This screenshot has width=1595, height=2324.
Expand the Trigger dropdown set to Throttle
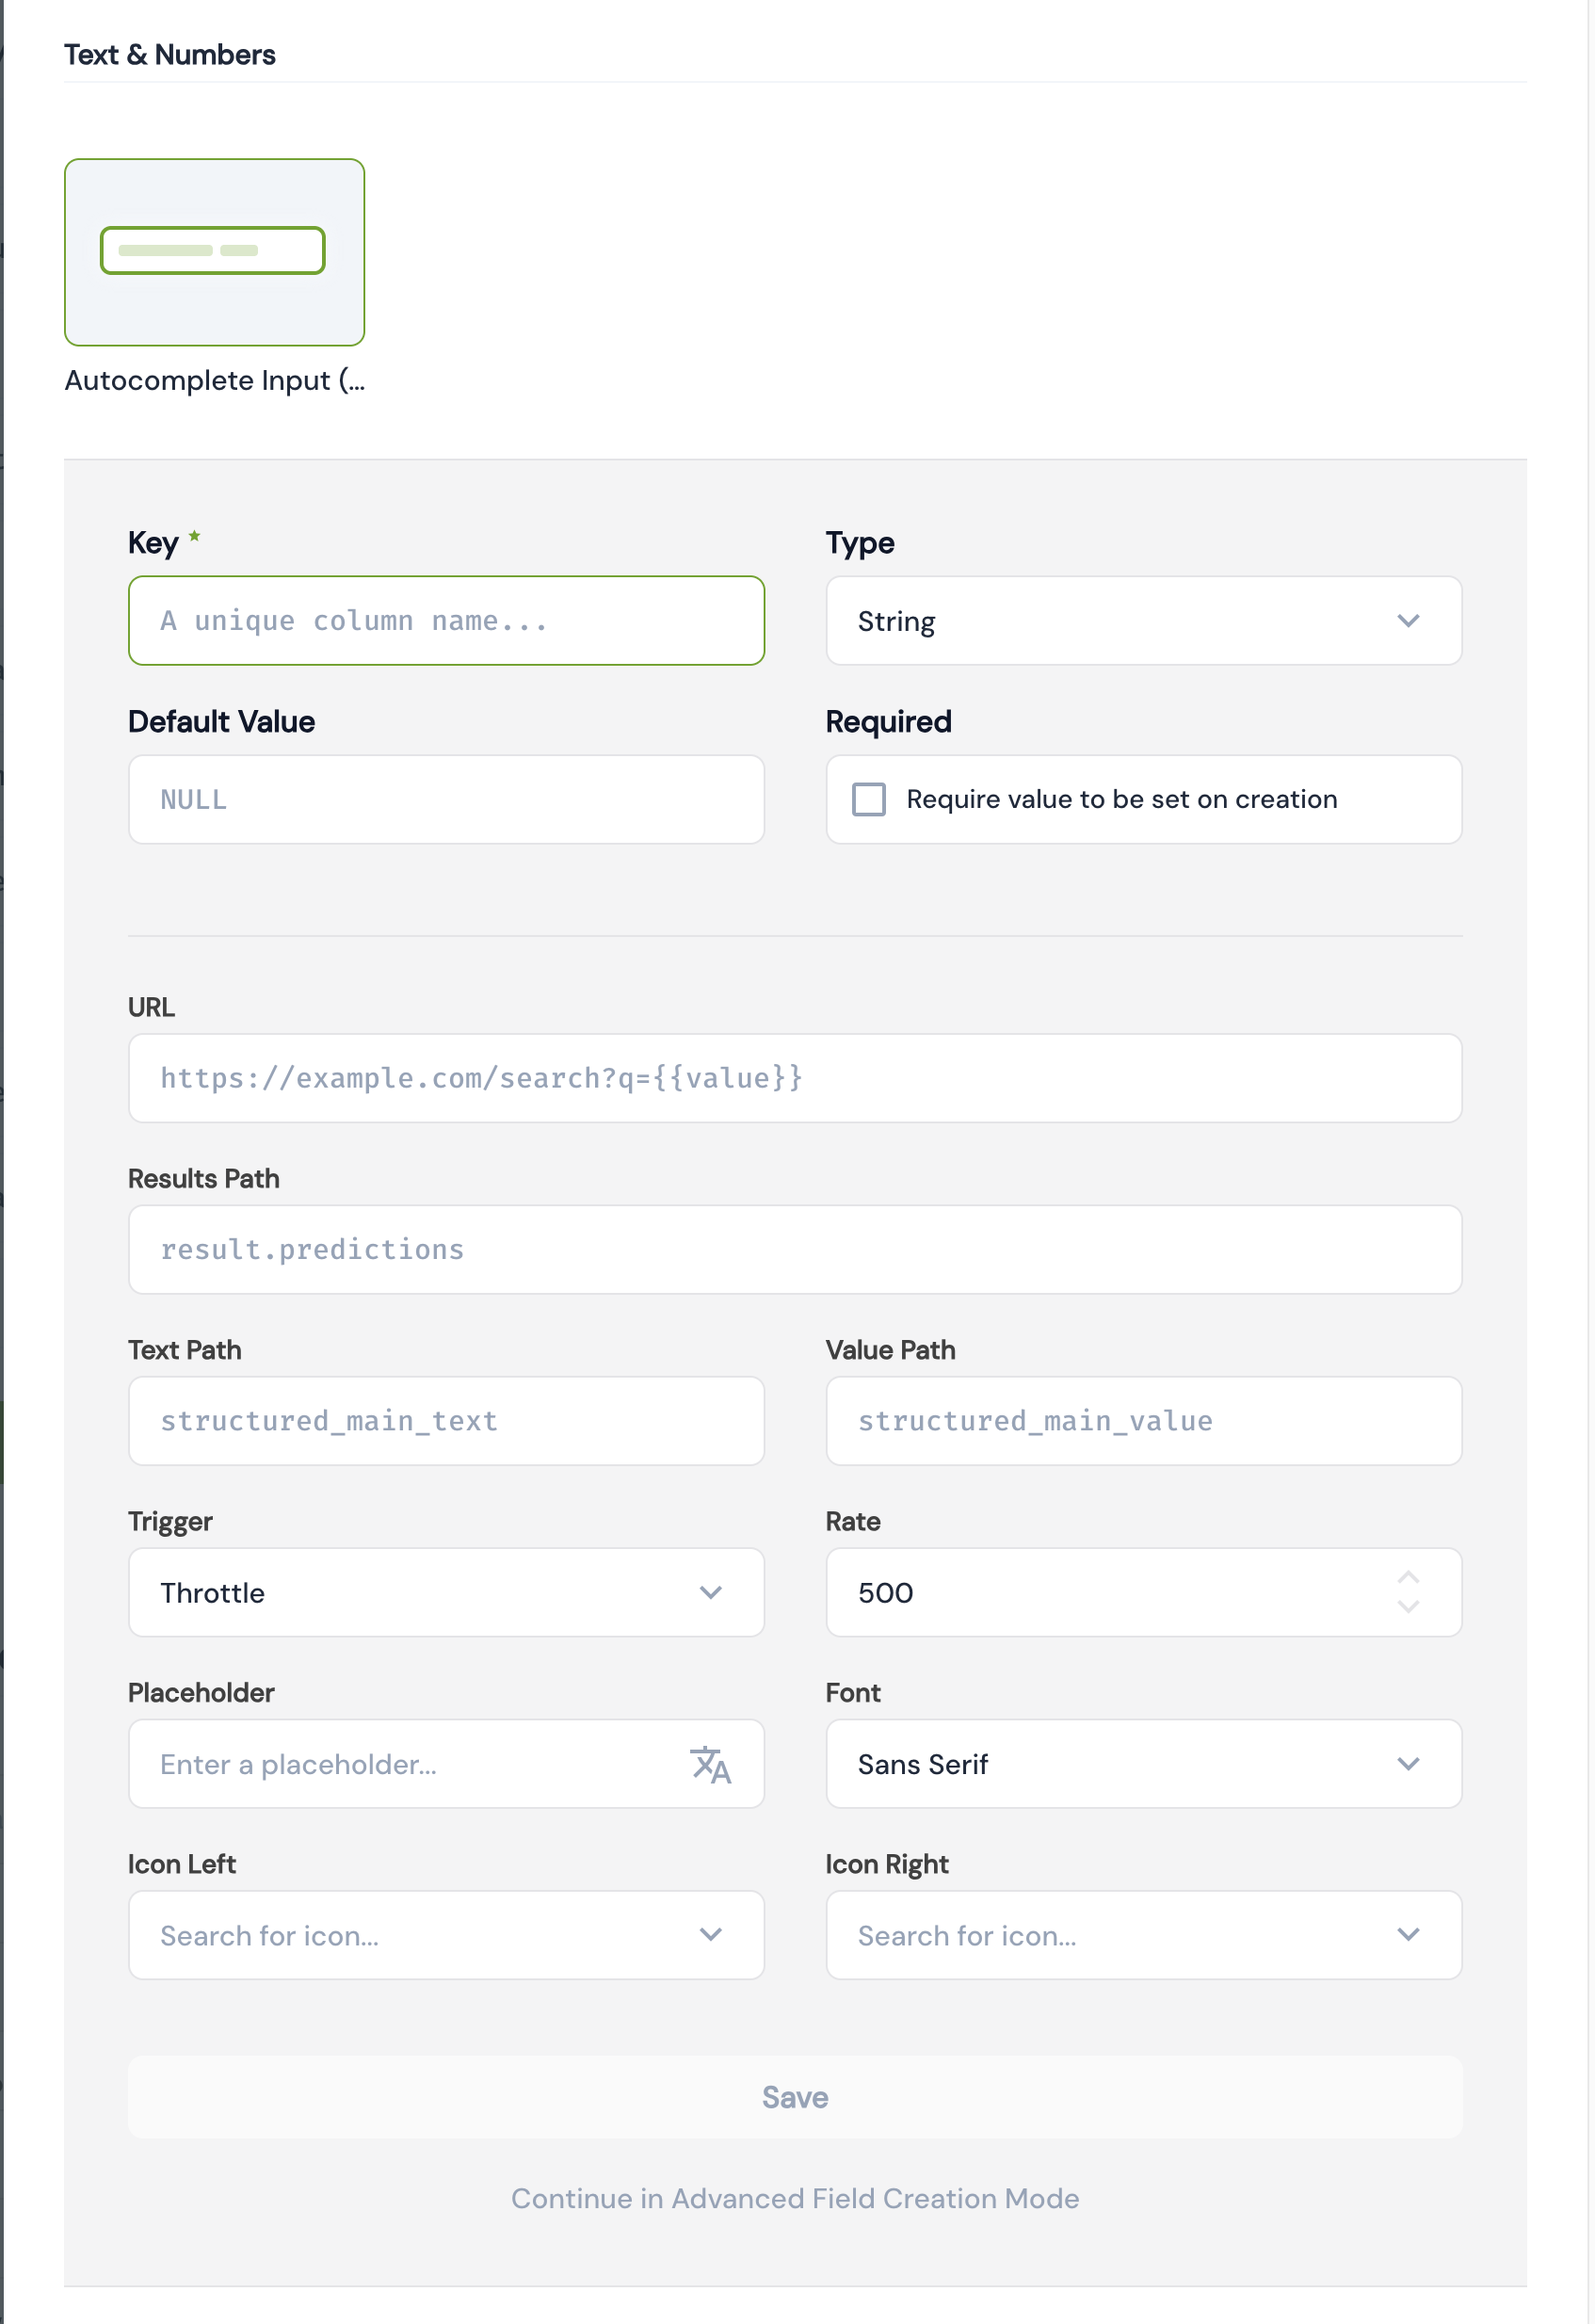446,1592
